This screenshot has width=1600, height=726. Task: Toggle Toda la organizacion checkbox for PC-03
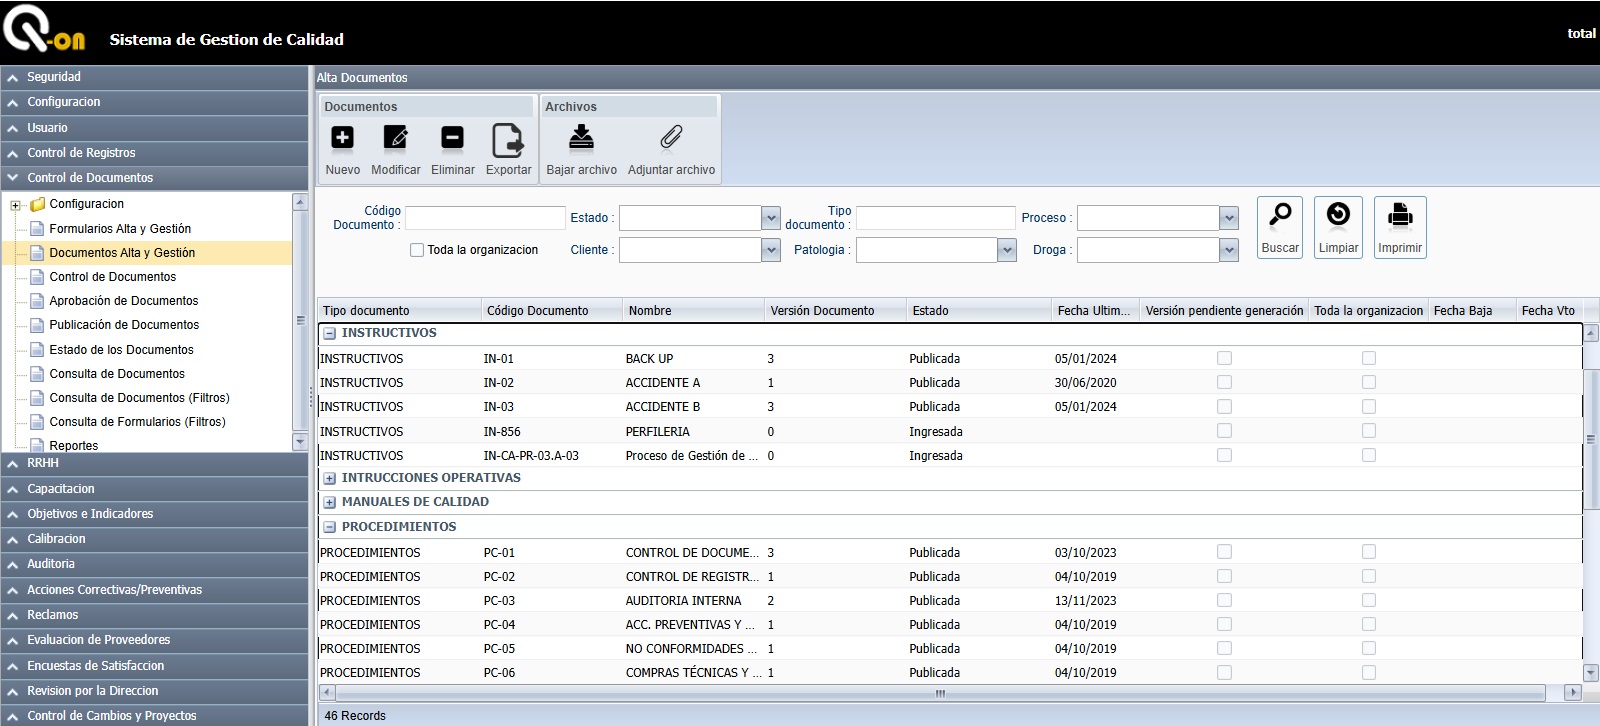1369,600
